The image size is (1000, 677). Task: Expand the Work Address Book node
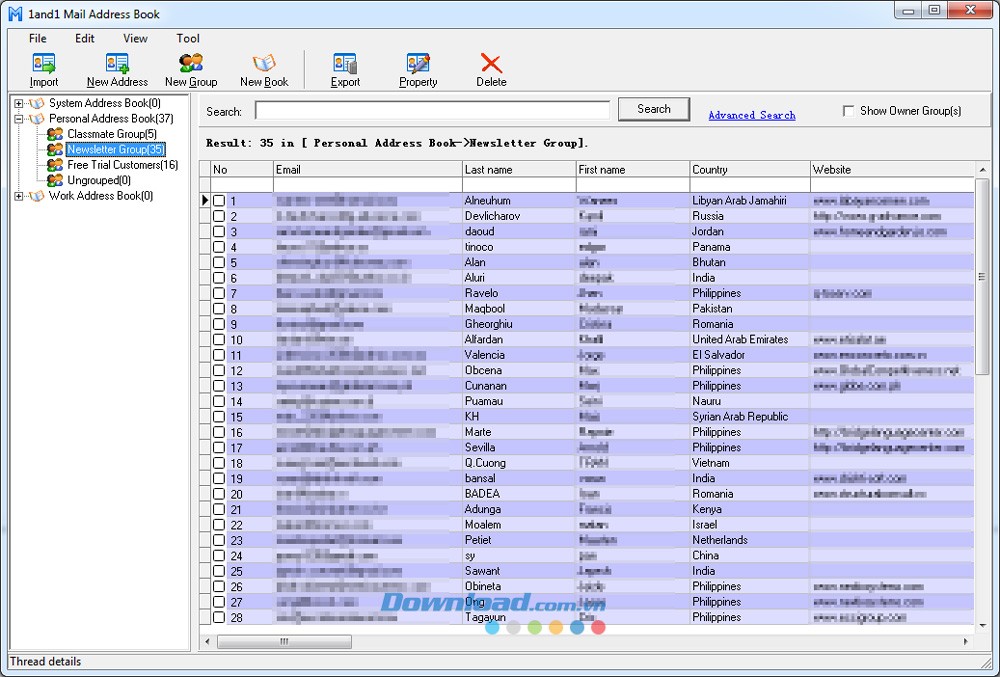(19, 196)
